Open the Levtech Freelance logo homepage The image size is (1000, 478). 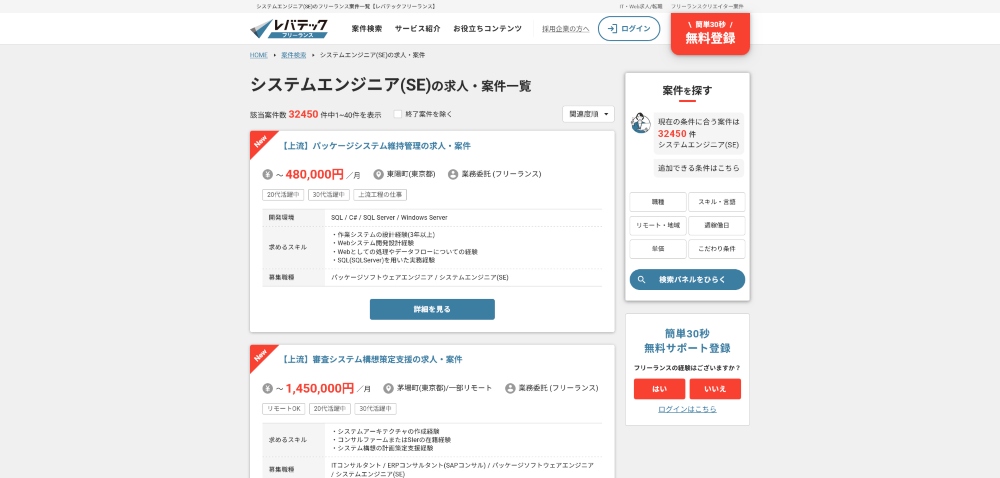click(289, 28)
